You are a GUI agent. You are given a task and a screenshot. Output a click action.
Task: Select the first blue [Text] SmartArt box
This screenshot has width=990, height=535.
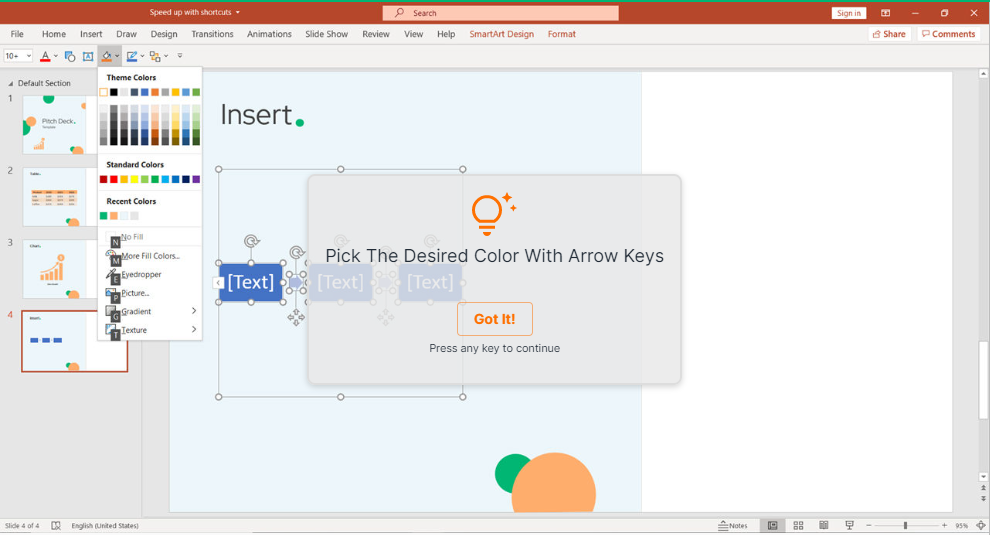point(251,282)
